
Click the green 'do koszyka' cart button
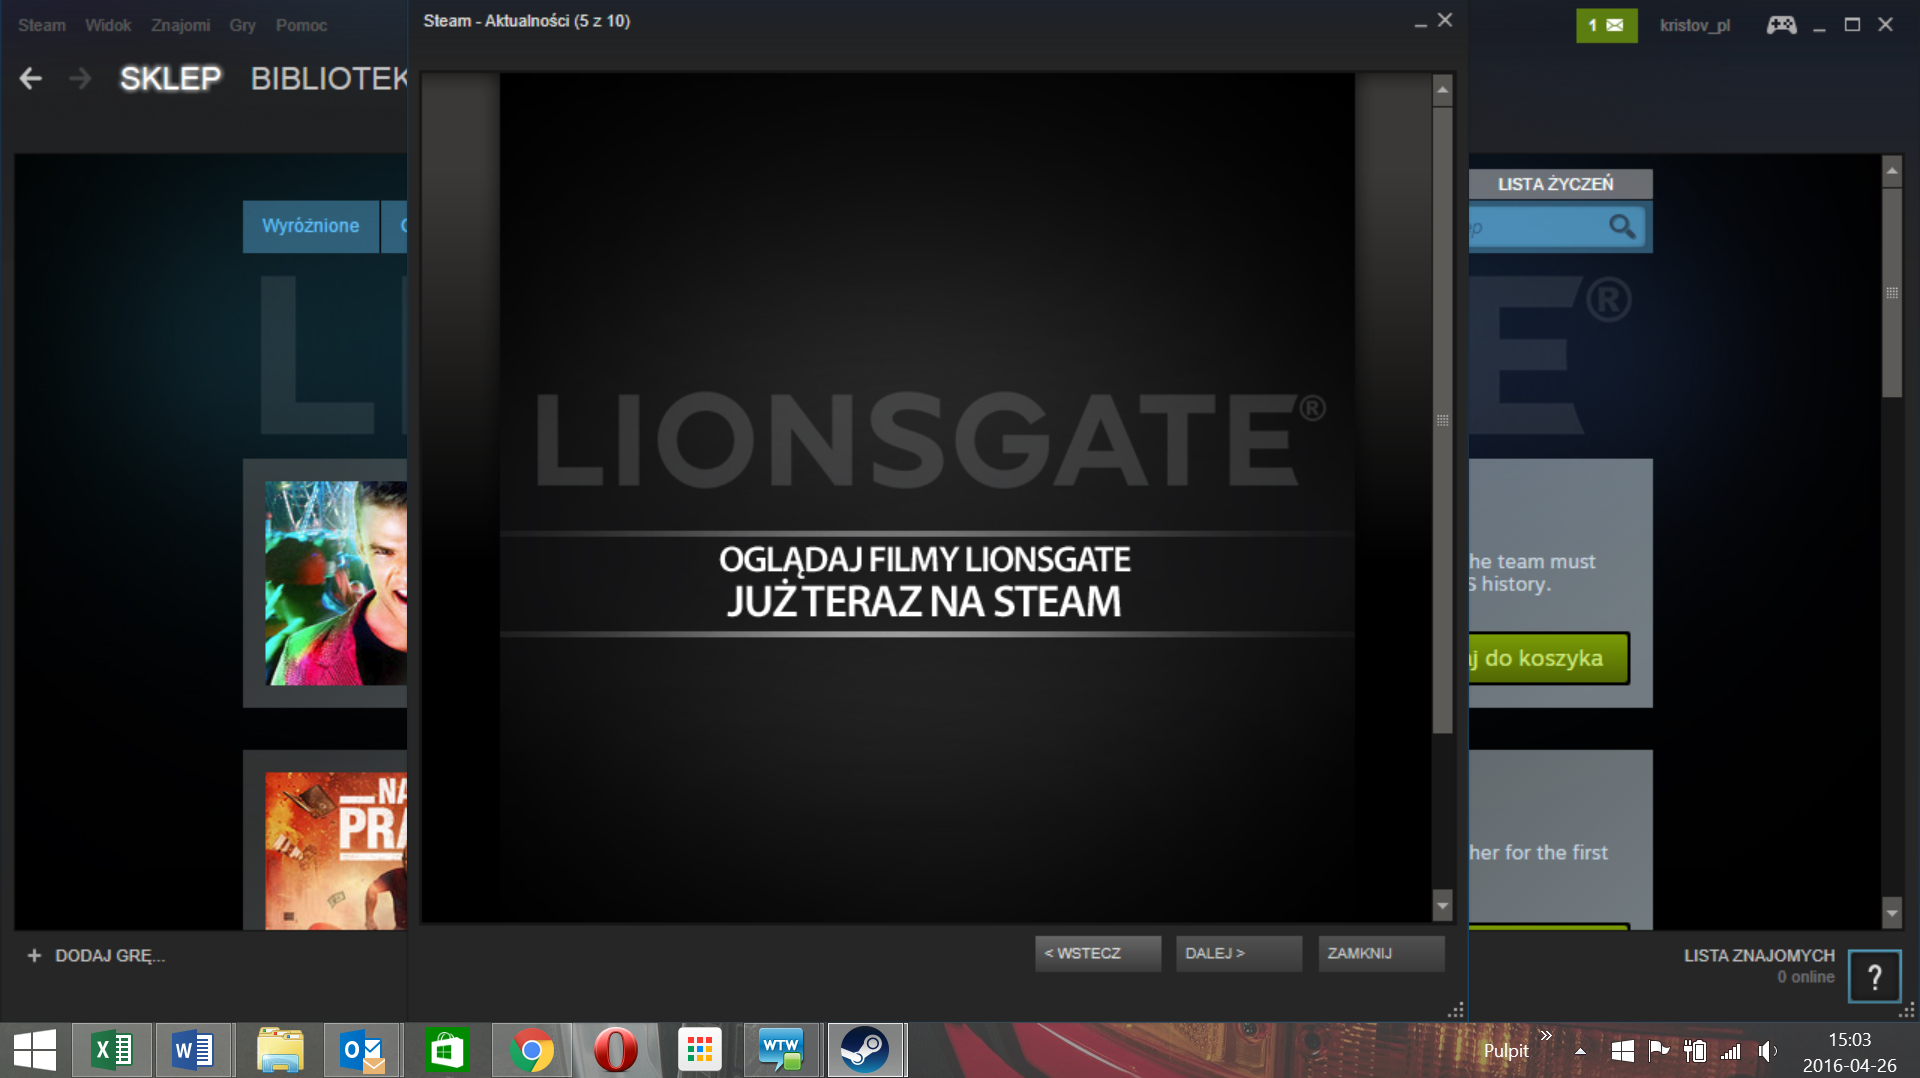tap(1549, 658)
